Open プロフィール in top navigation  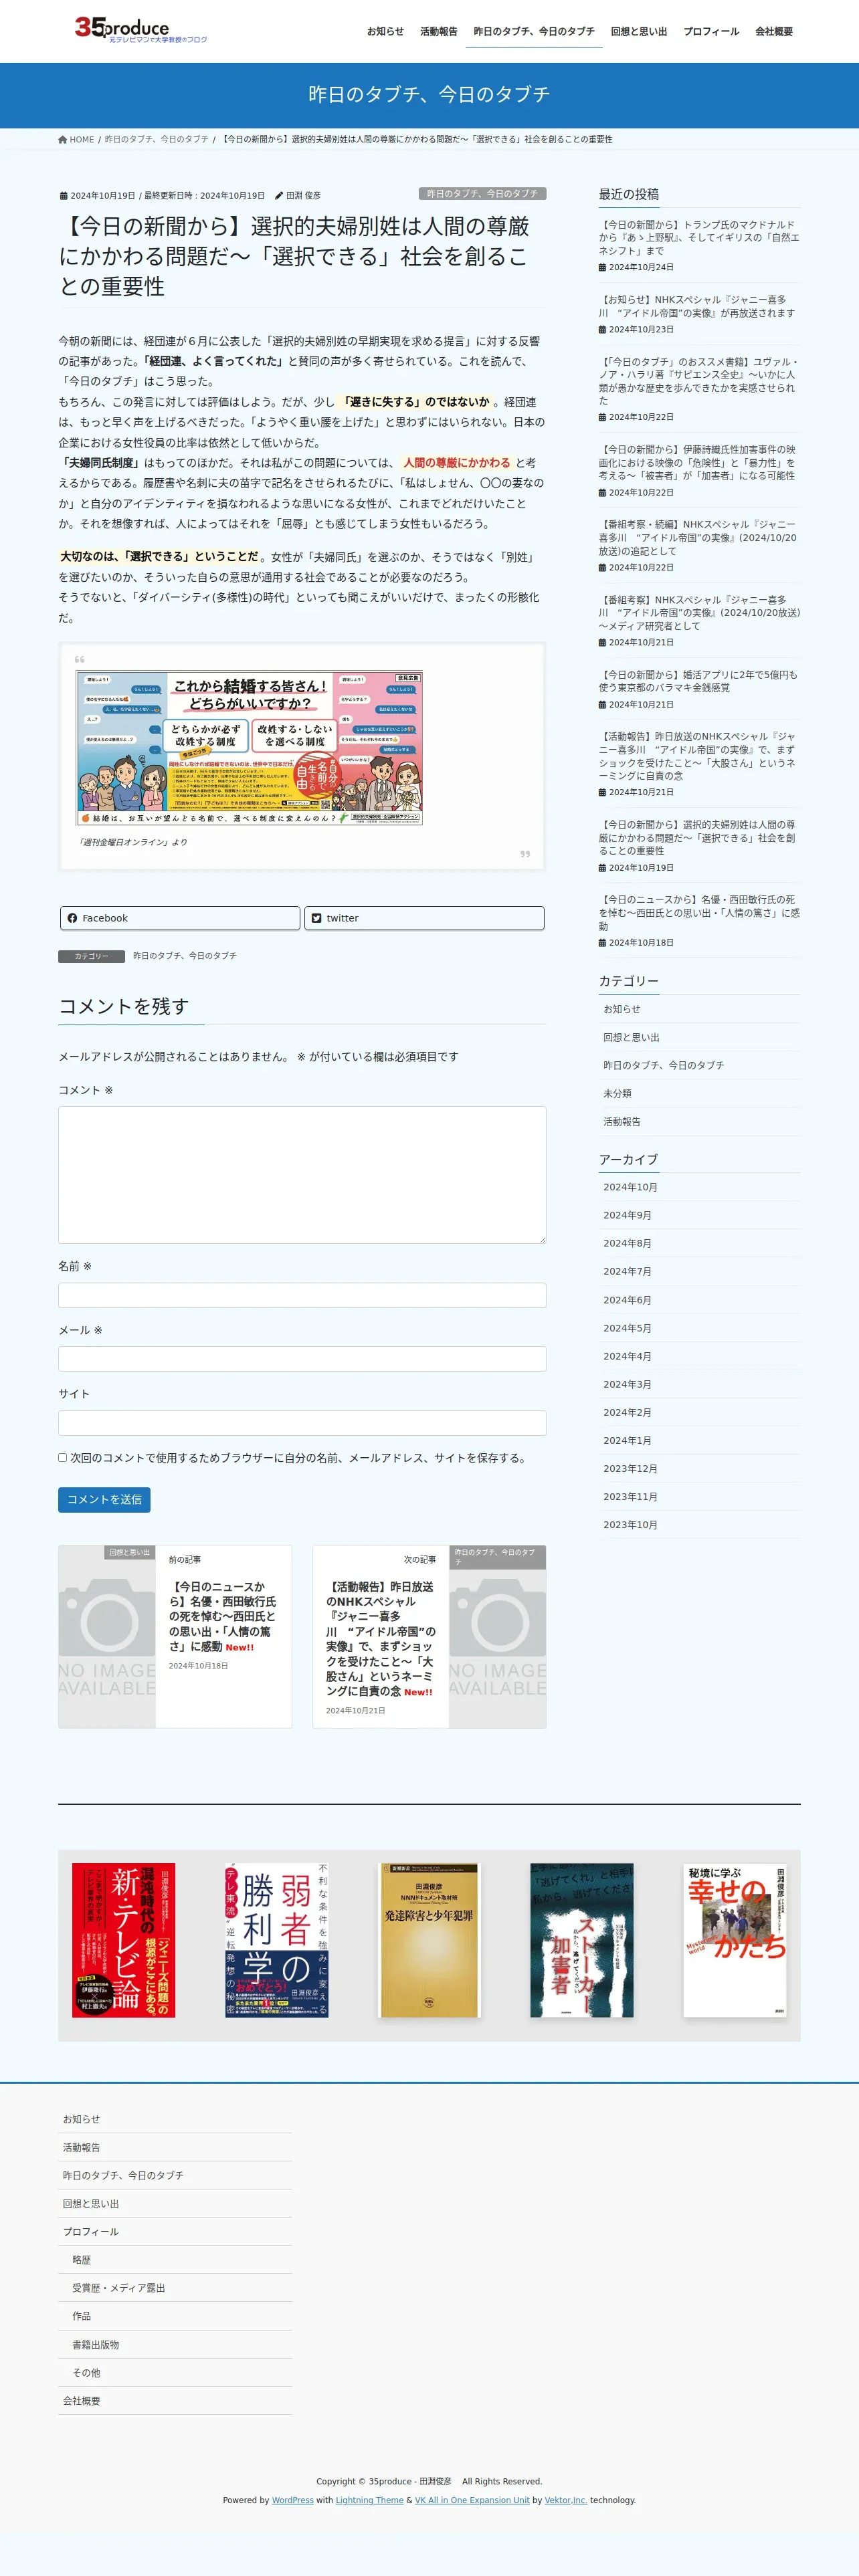click(711, 32)
